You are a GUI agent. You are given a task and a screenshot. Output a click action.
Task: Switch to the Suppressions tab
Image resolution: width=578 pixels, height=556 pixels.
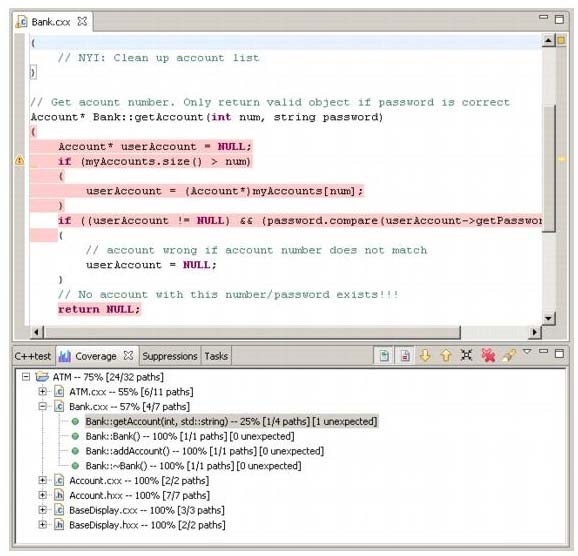pos(170,356)
